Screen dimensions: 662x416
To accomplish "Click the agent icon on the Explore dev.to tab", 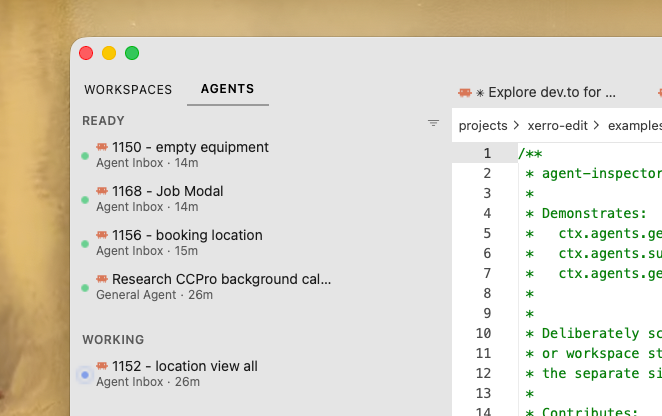I will (x=465, y=92).
